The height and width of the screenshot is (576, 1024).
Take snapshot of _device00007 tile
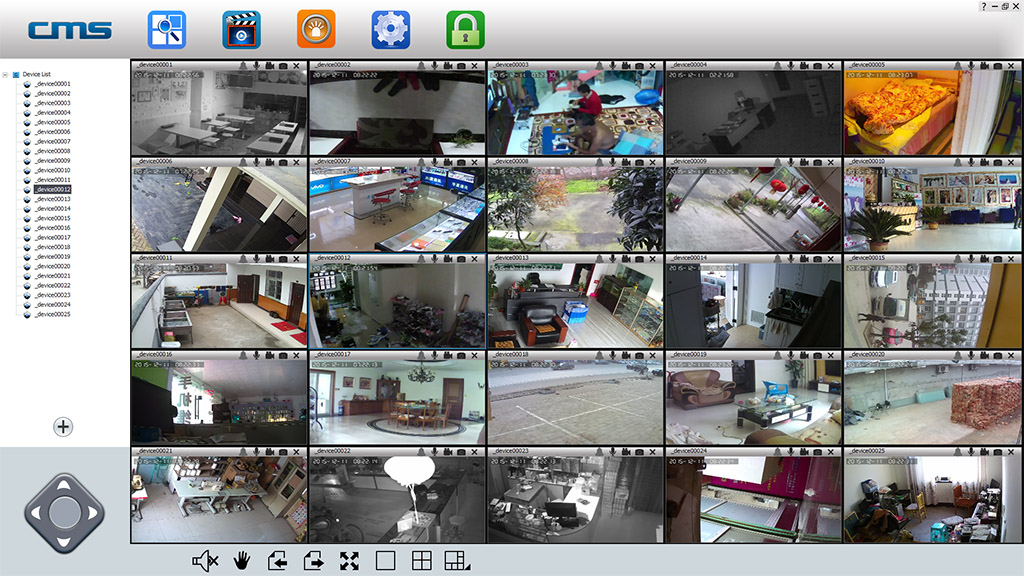tap(461, 163)
